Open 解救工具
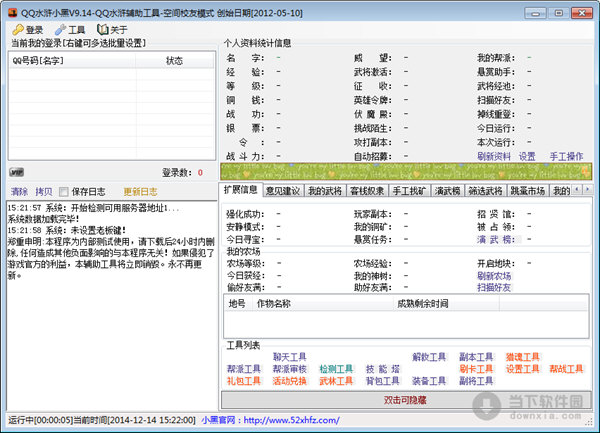This screenshot has height=433, width=600. [x=429, y=357]
